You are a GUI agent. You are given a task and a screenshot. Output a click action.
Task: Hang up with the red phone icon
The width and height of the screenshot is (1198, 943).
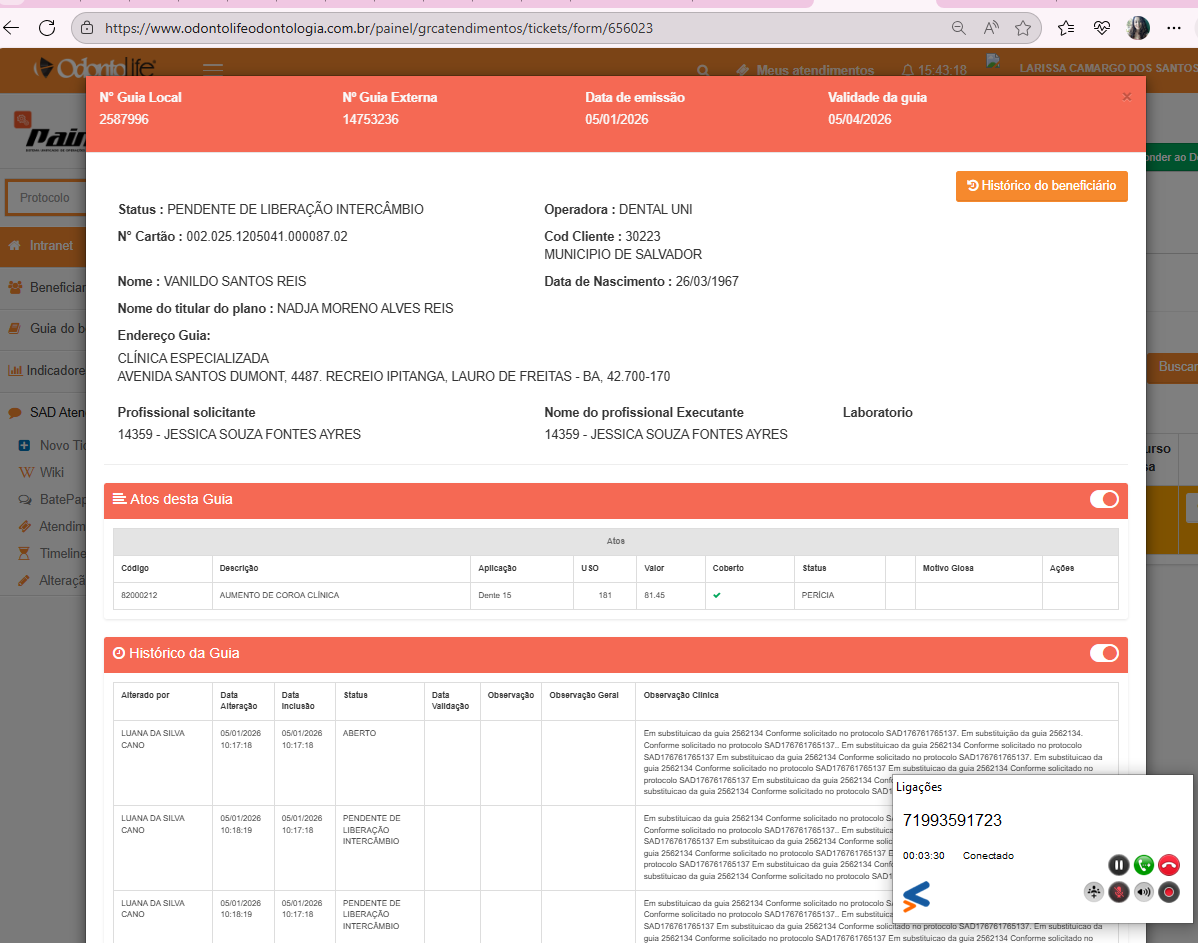click(1169, 865)
